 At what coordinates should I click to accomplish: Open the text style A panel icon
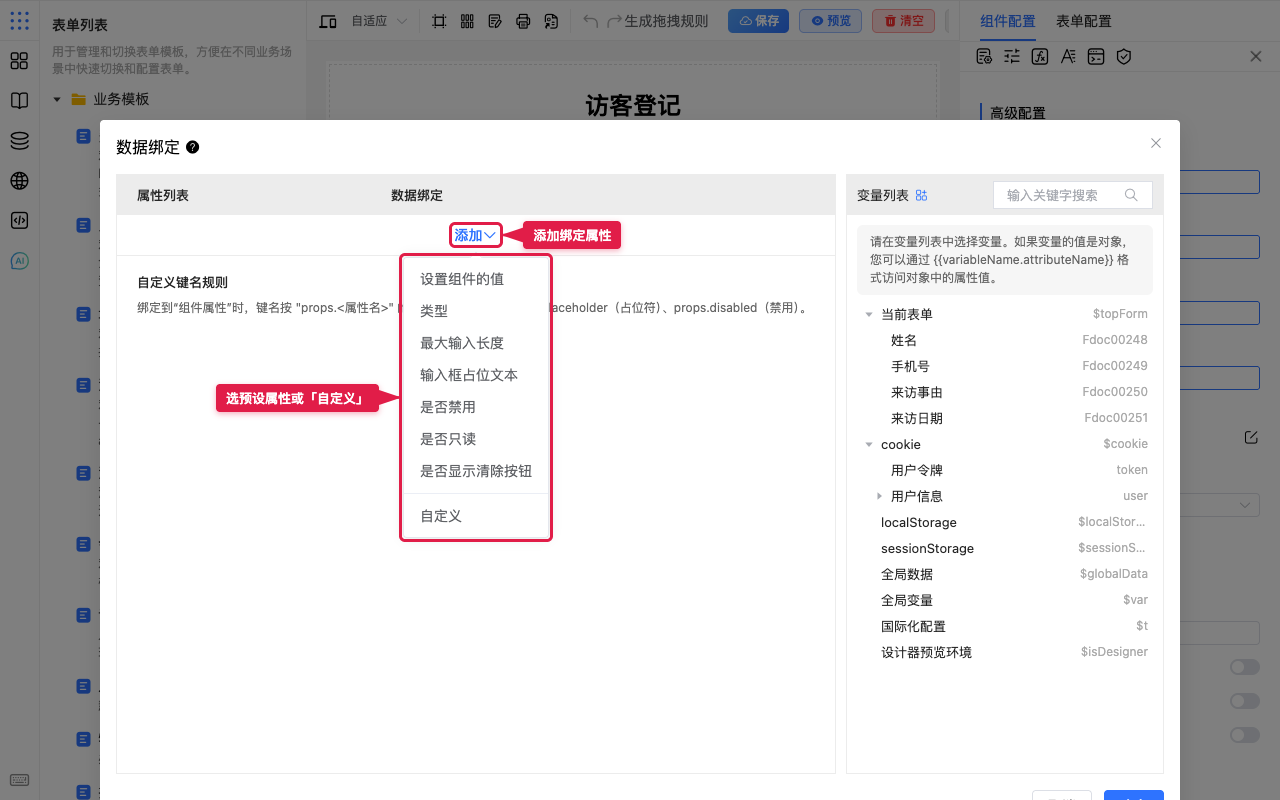[x=1068, y=57]
